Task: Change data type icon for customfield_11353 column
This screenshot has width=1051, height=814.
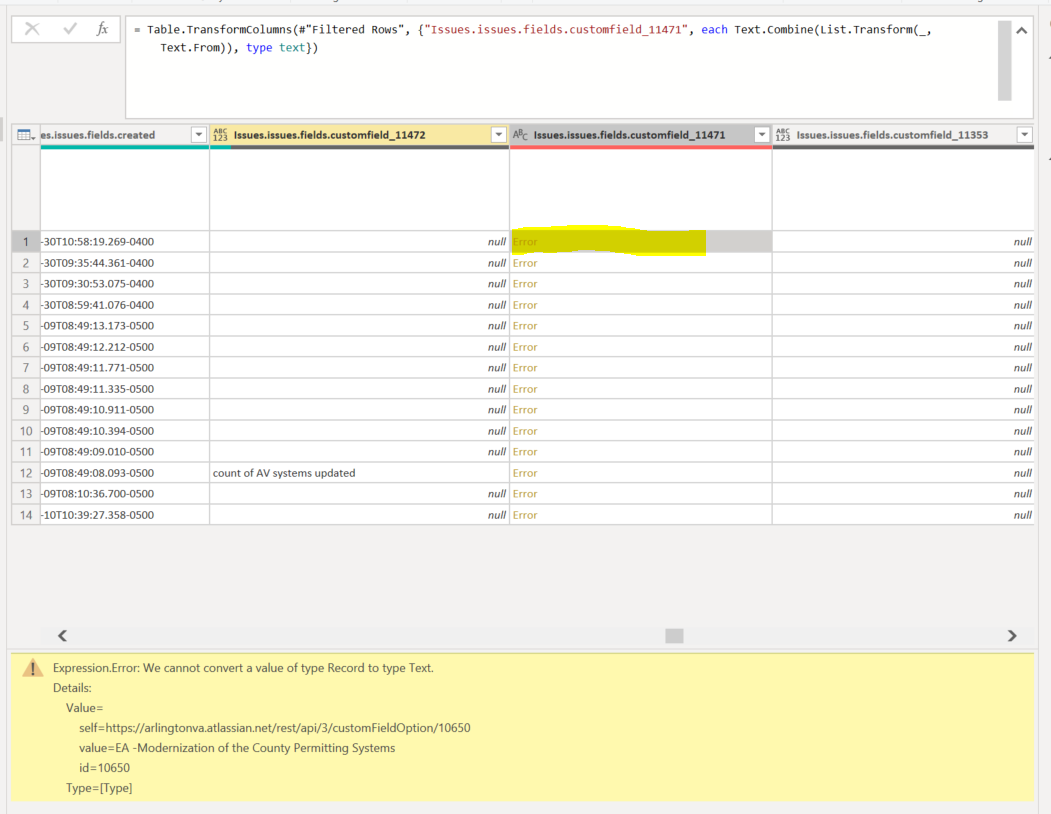Action: click(x=783, y=135)
